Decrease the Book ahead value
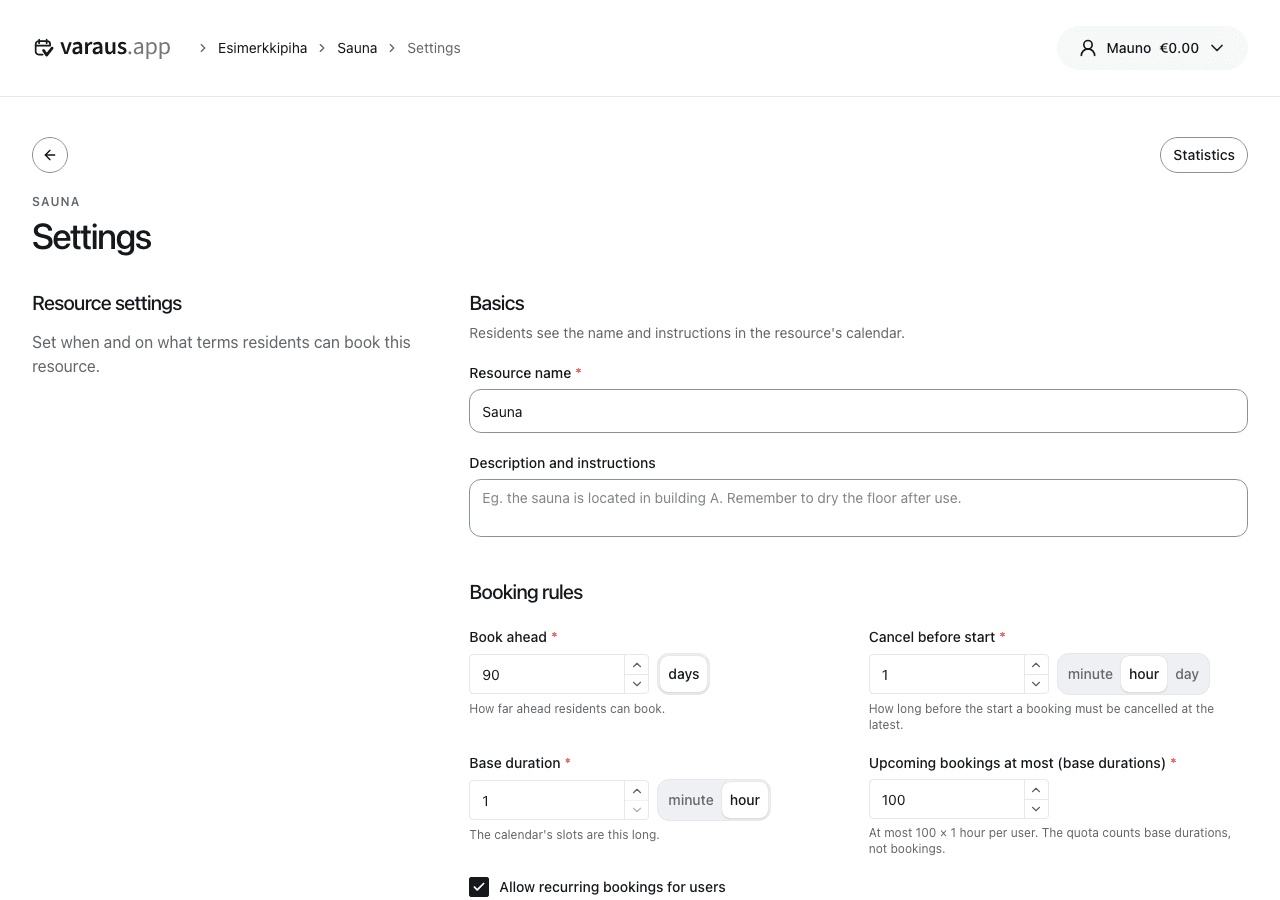The width and height of the screenshot is (1280, 900). [x=637, y=684]
